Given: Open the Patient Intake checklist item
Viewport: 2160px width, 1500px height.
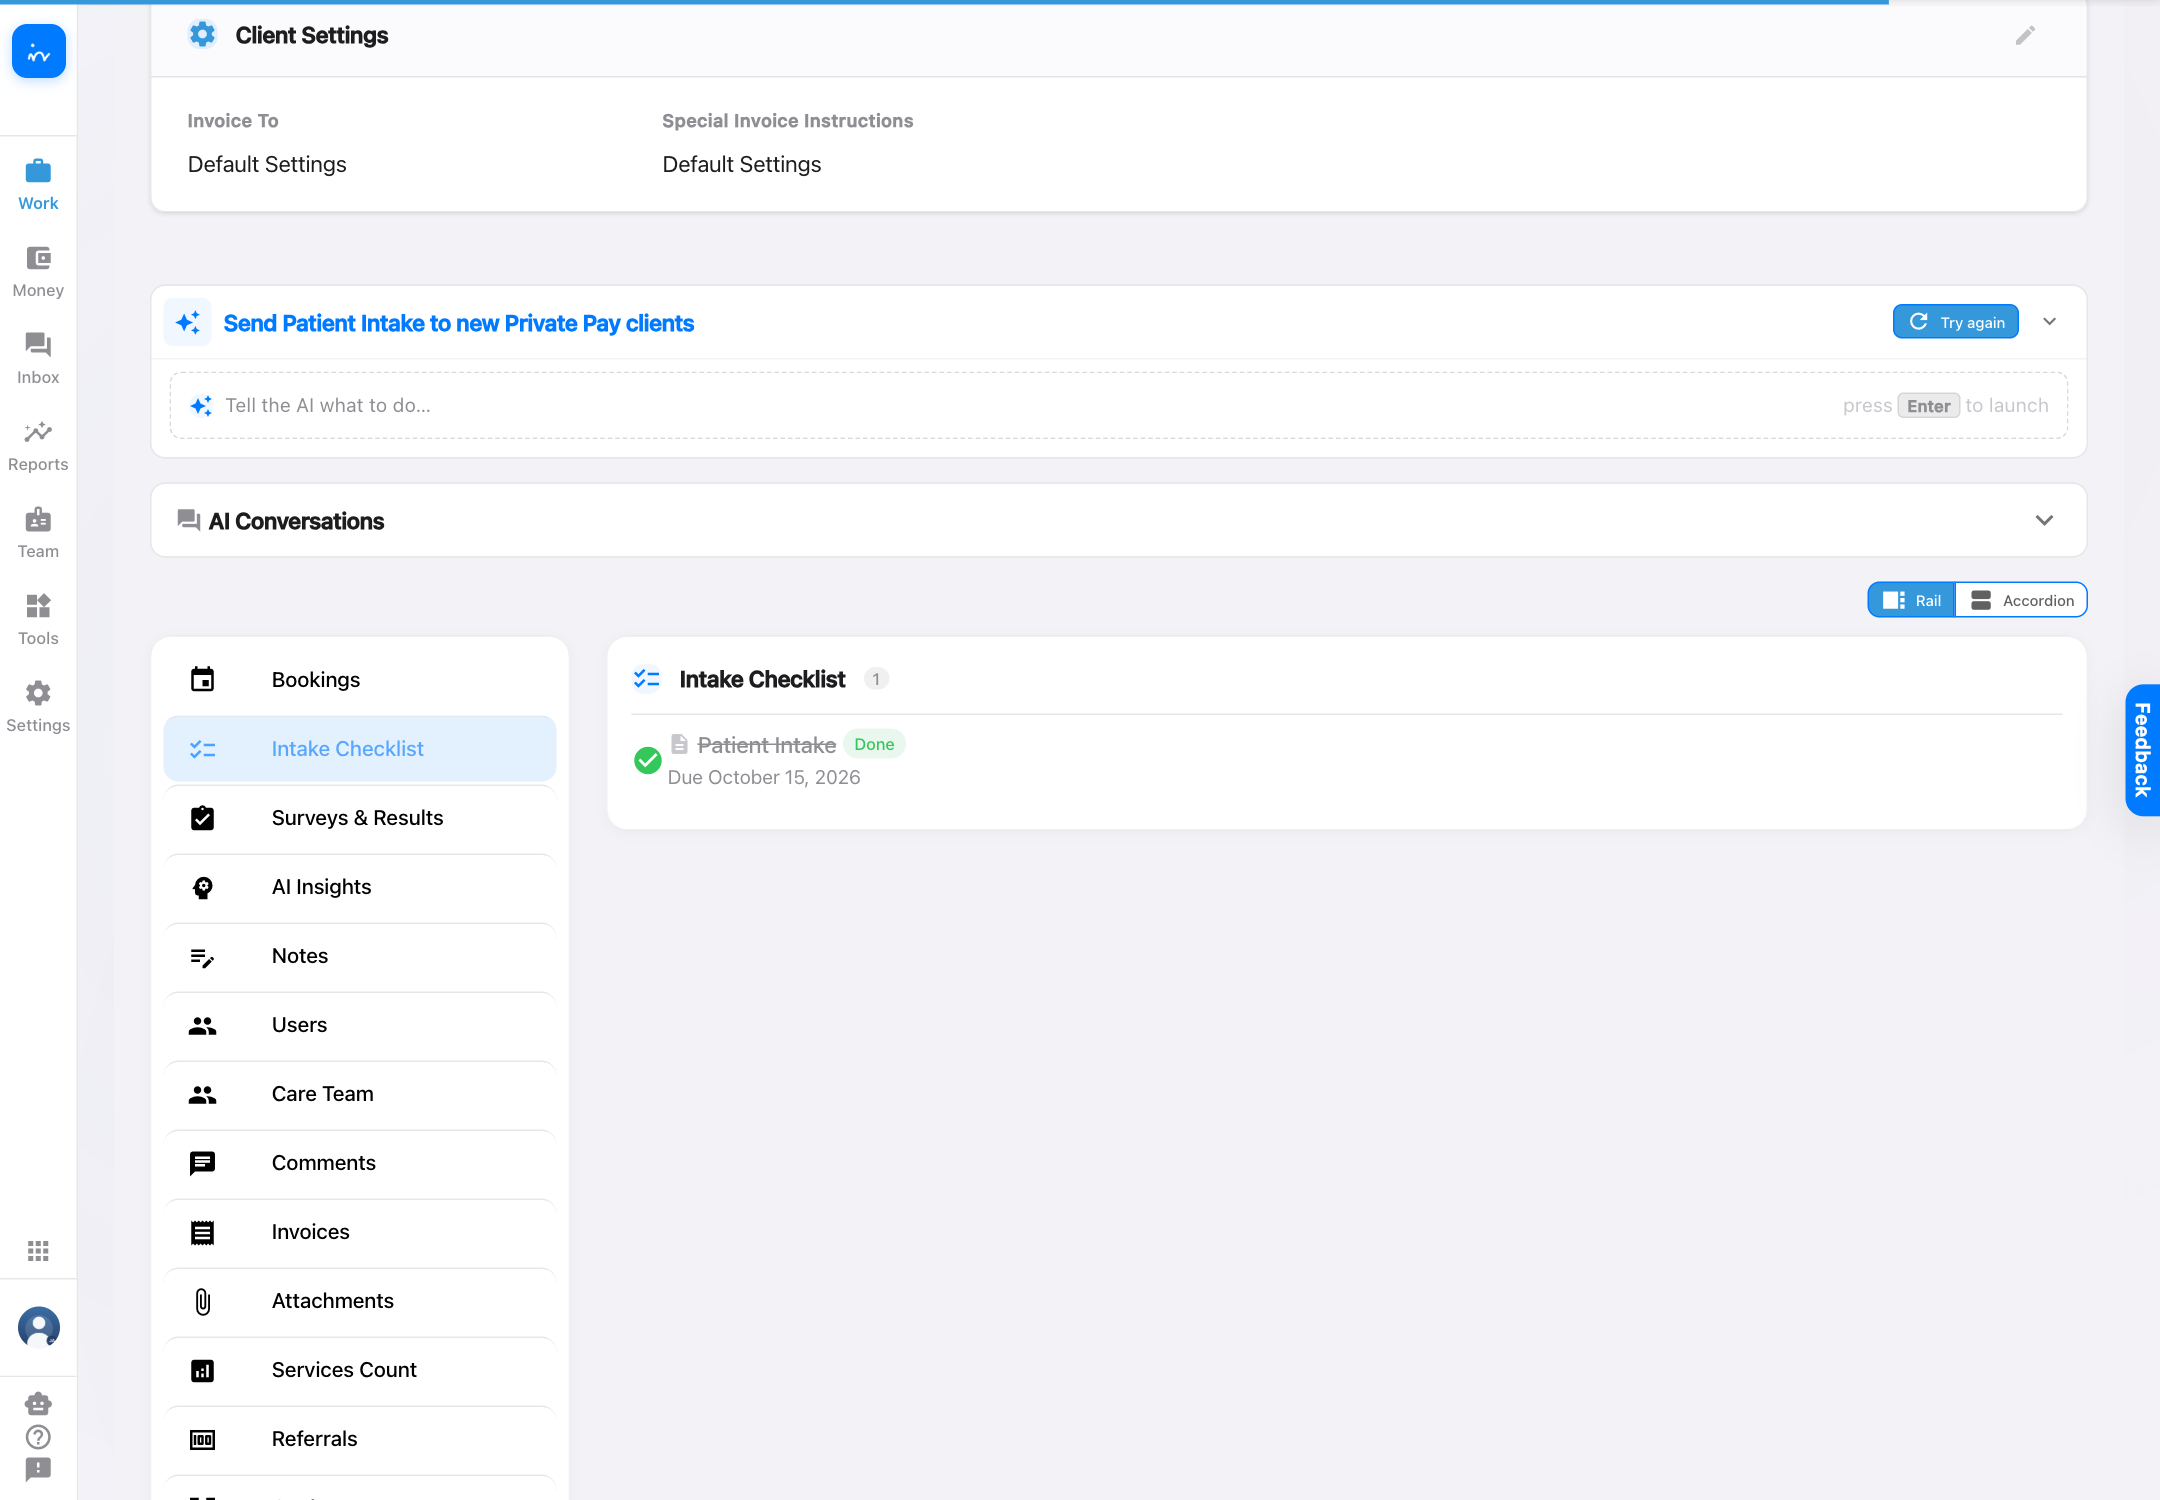Looking at the screenshot, I should point(767,745).
